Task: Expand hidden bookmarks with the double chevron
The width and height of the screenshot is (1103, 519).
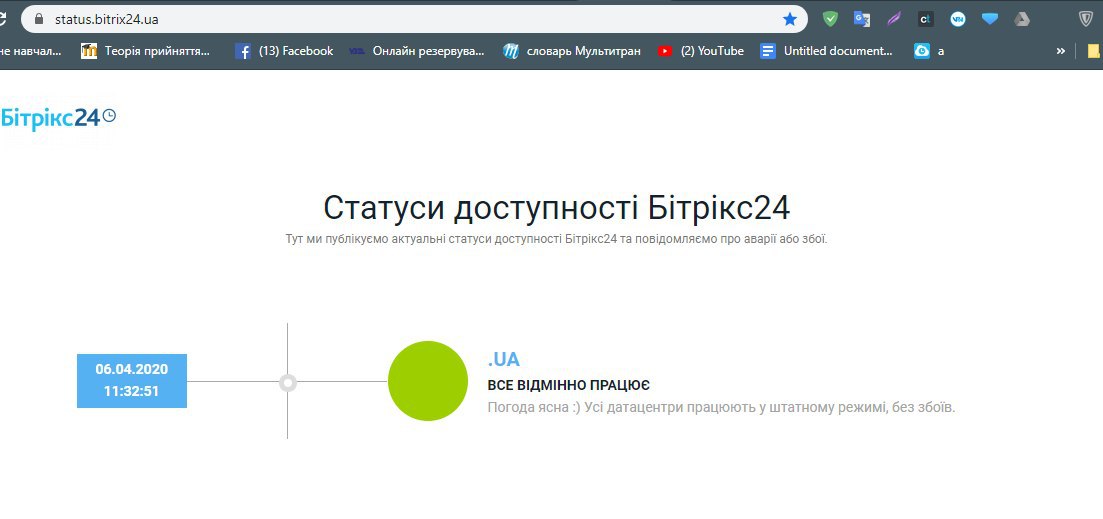Action: (x=1061, y=51)
